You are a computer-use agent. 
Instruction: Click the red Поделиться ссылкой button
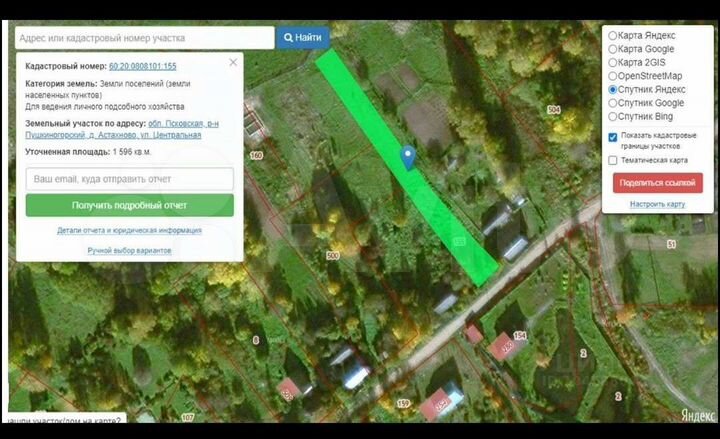(657, 183)
